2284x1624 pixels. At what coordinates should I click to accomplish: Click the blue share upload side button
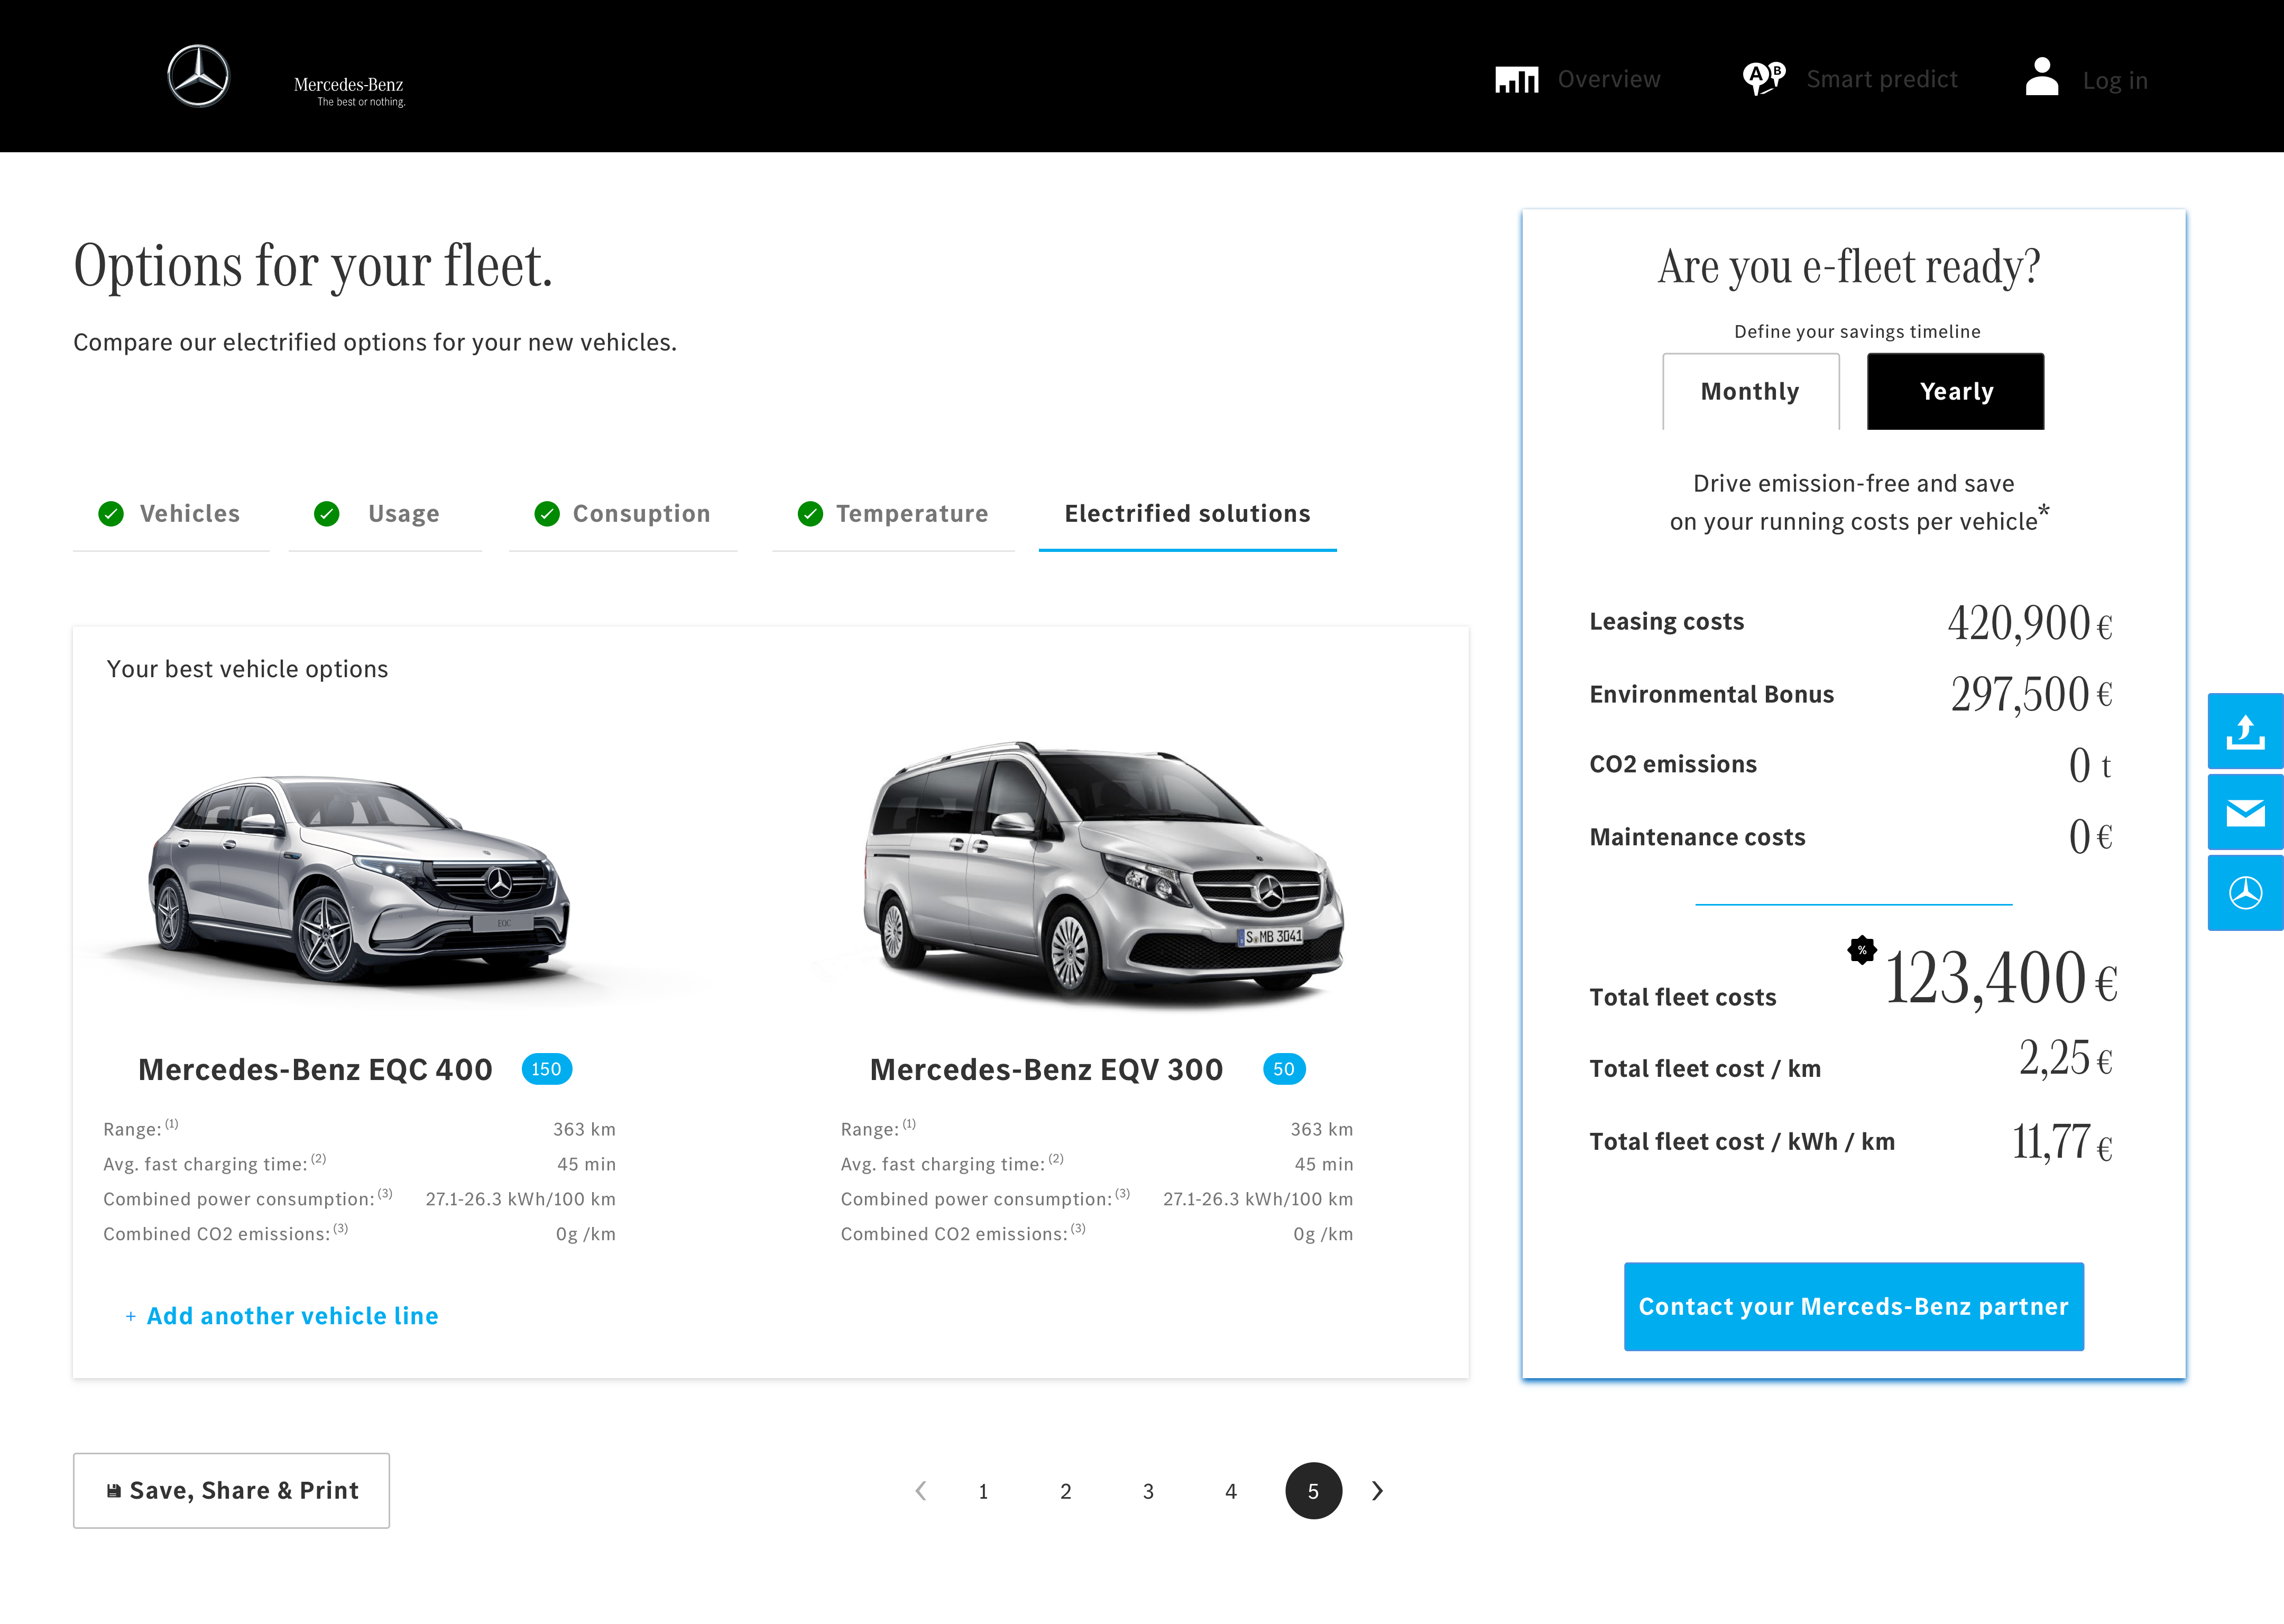click(2245, 732)
